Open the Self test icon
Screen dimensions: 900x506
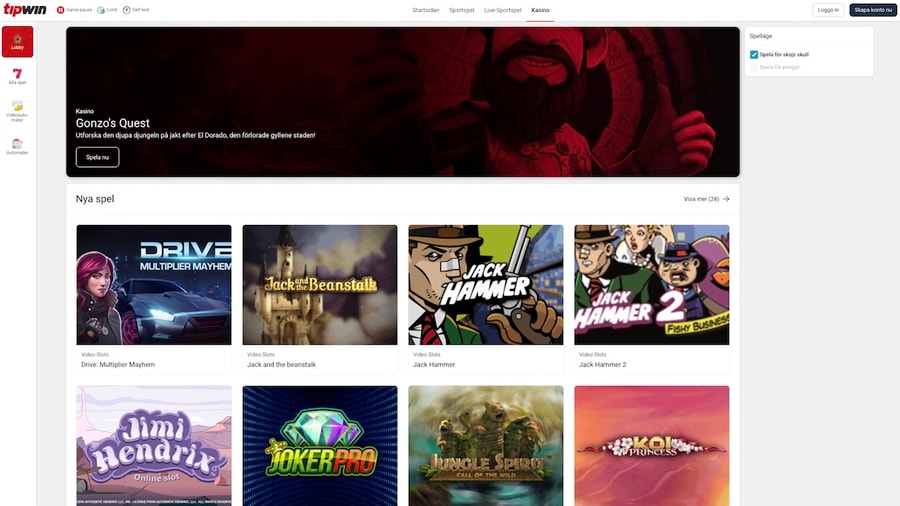(x=128, y=10)
